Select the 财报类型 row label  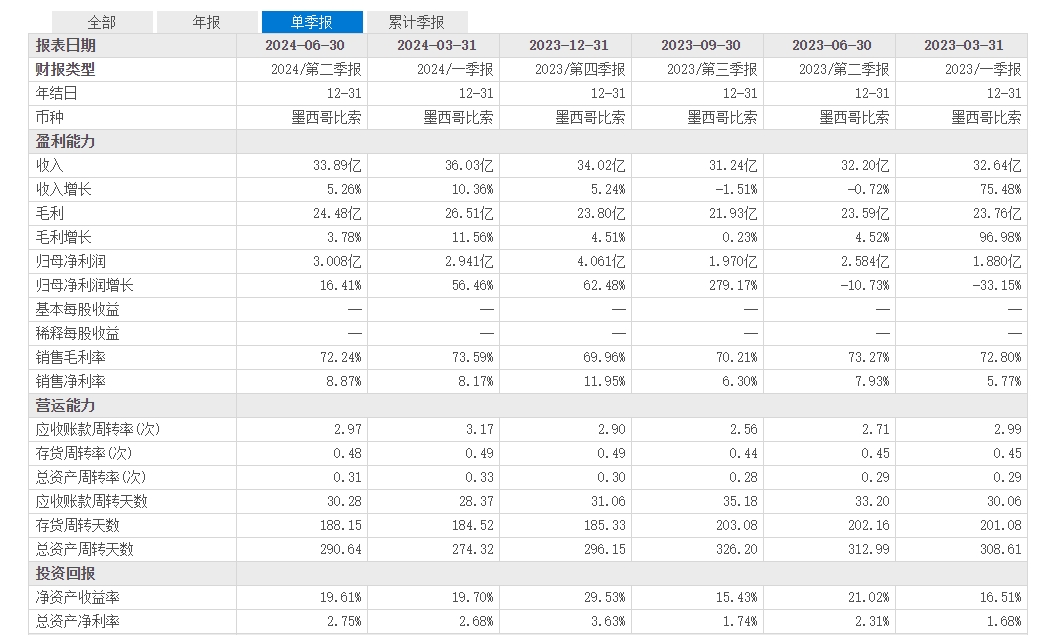click(x=65, y=69)
